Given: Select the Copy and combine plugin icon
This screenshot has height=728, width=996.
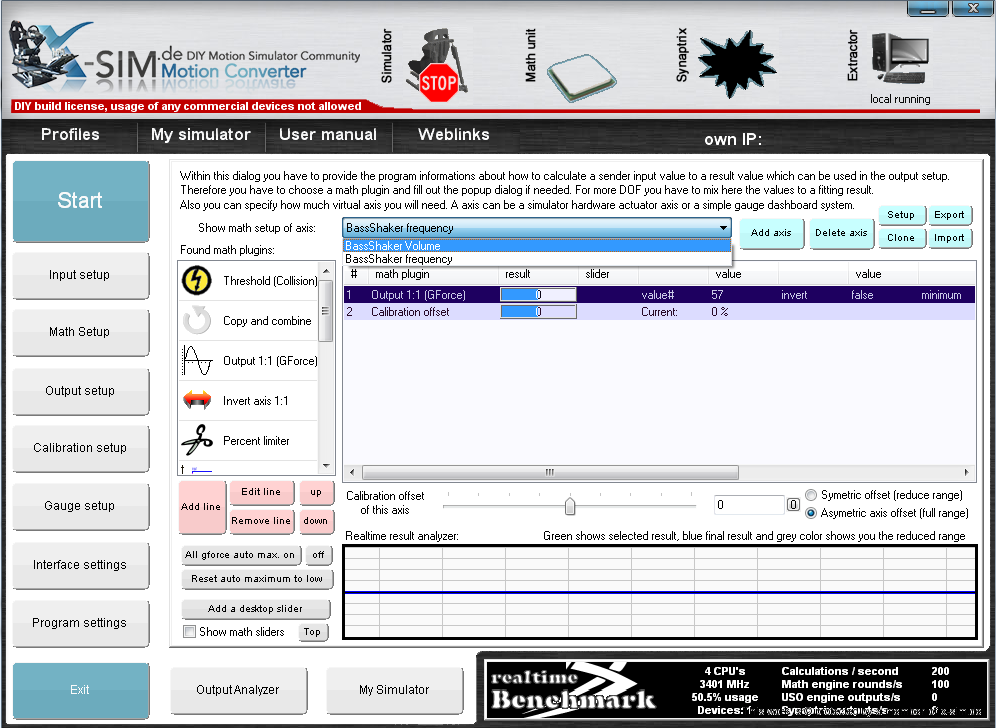Looking at the screenshot, I should (x=197, y=321).
